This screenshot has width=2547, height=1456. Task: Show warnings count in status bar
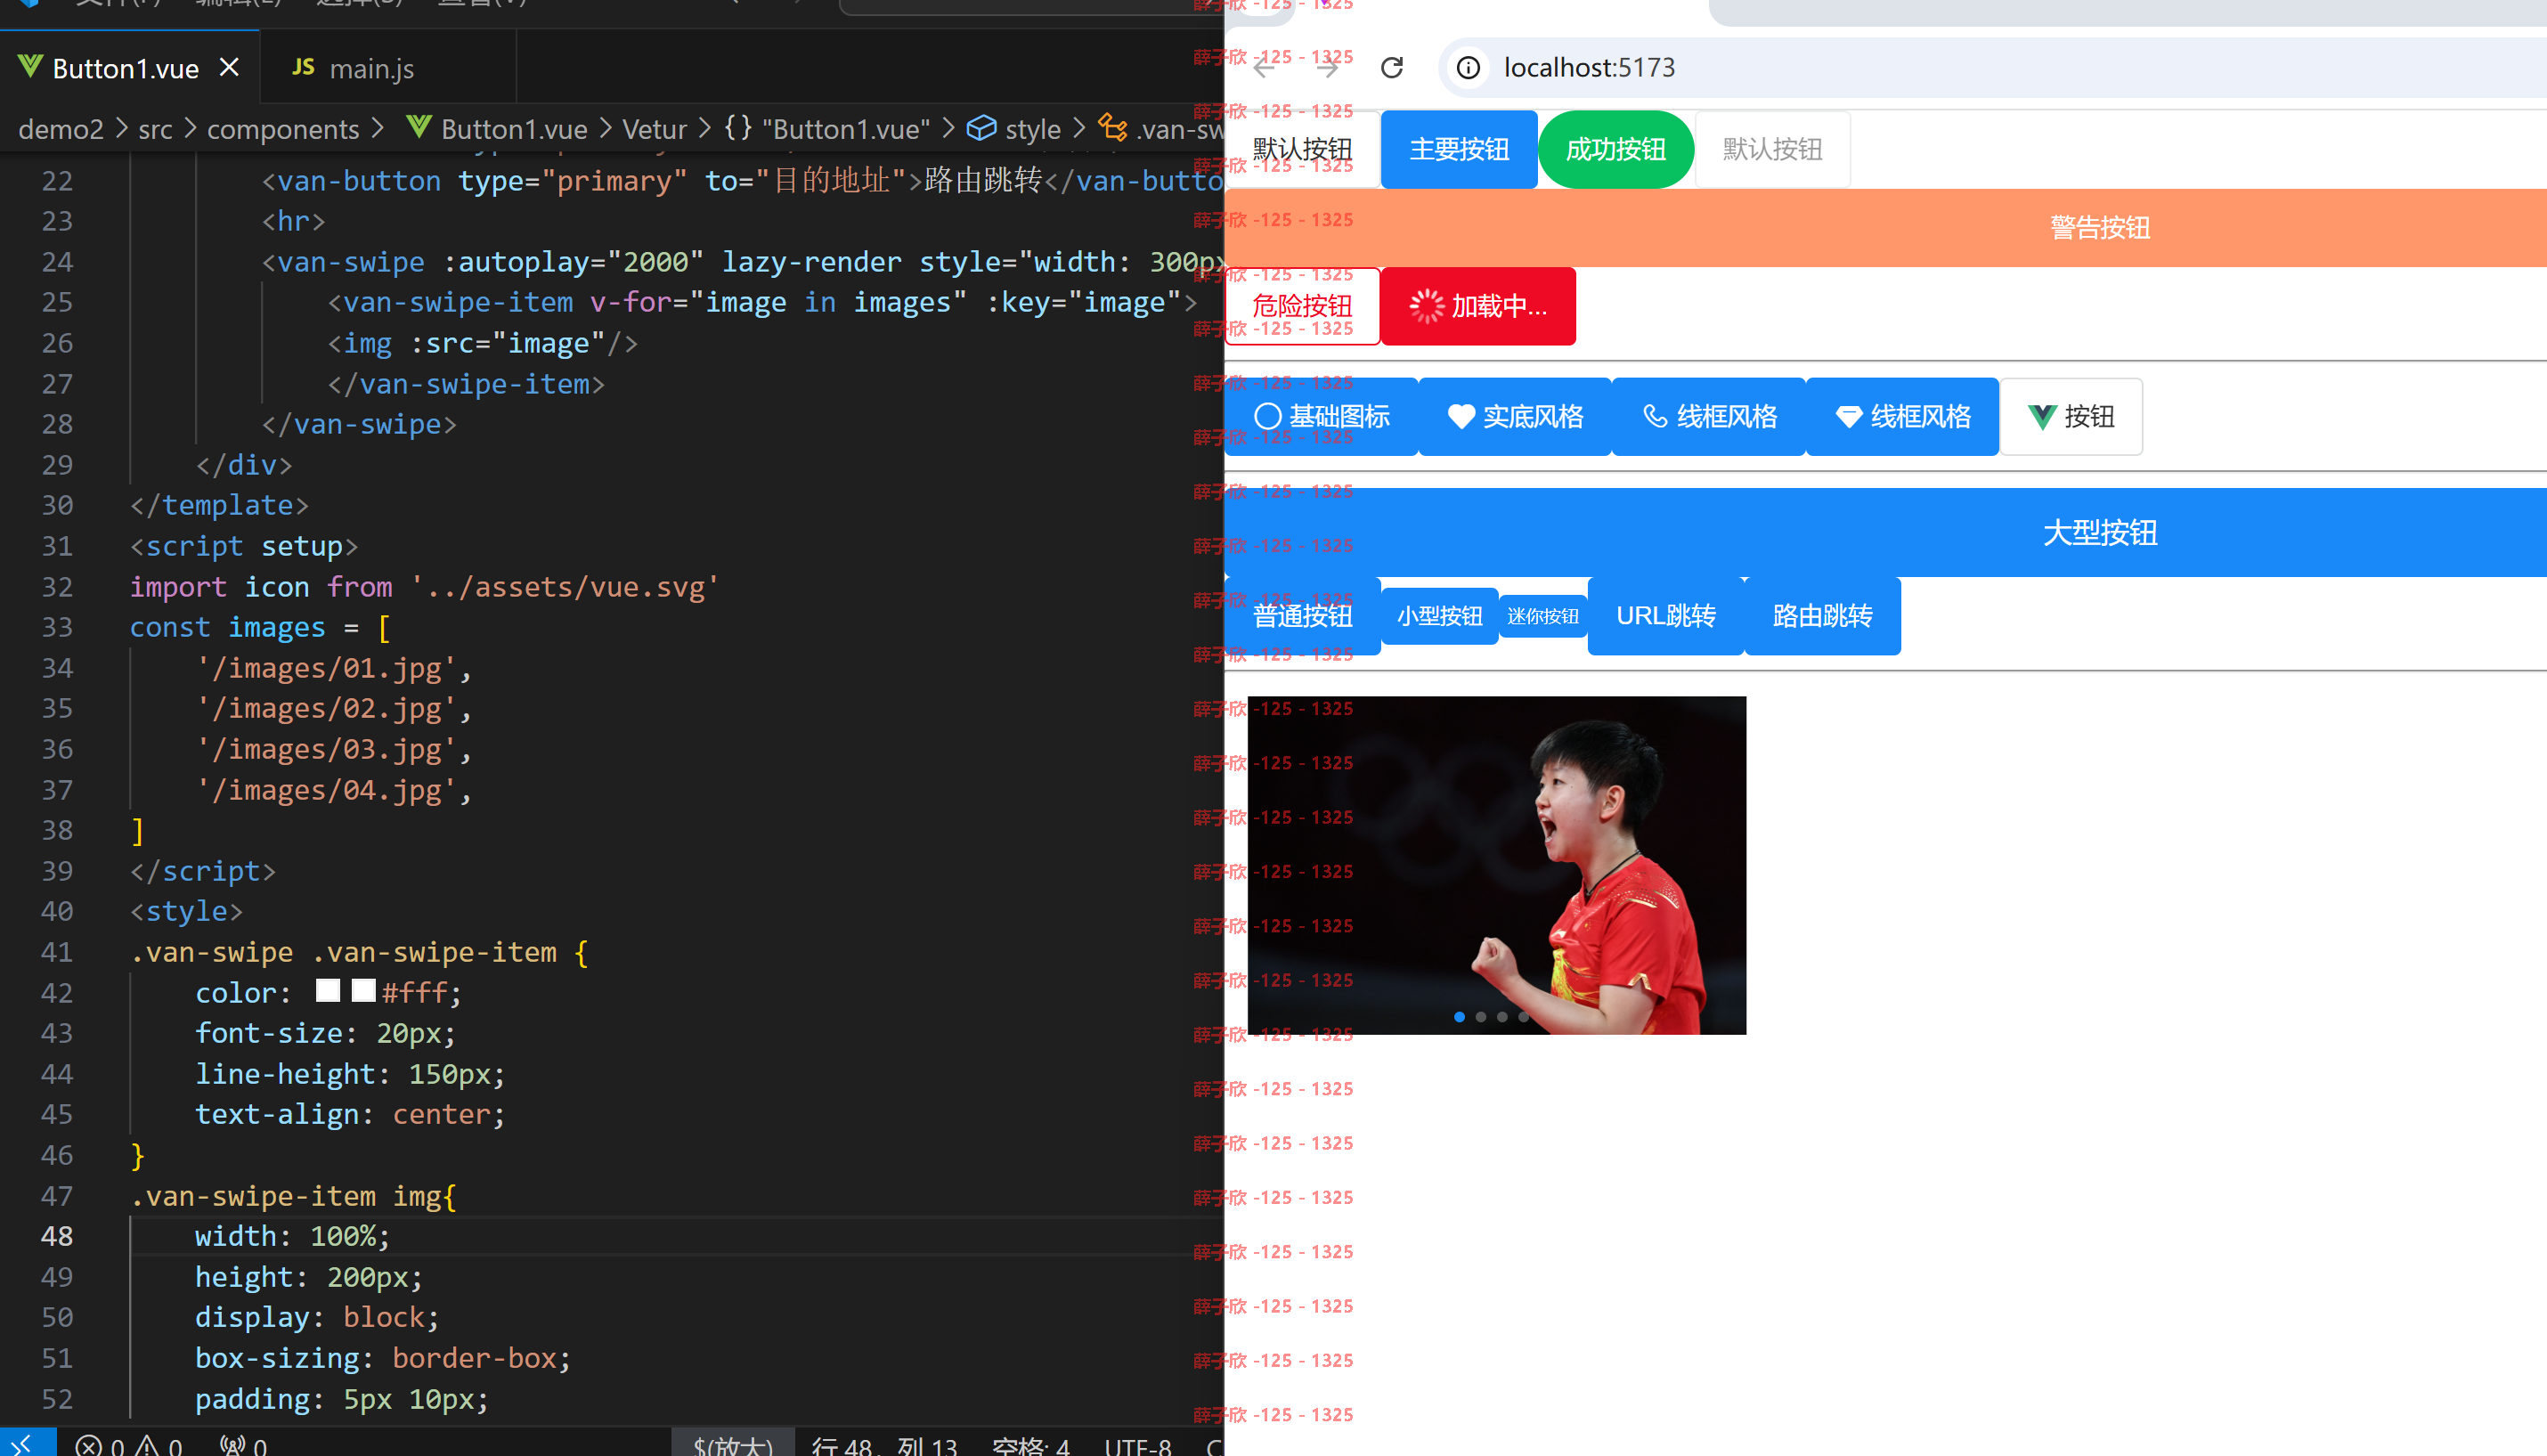pyautogui.click(x=159, y=1446)
